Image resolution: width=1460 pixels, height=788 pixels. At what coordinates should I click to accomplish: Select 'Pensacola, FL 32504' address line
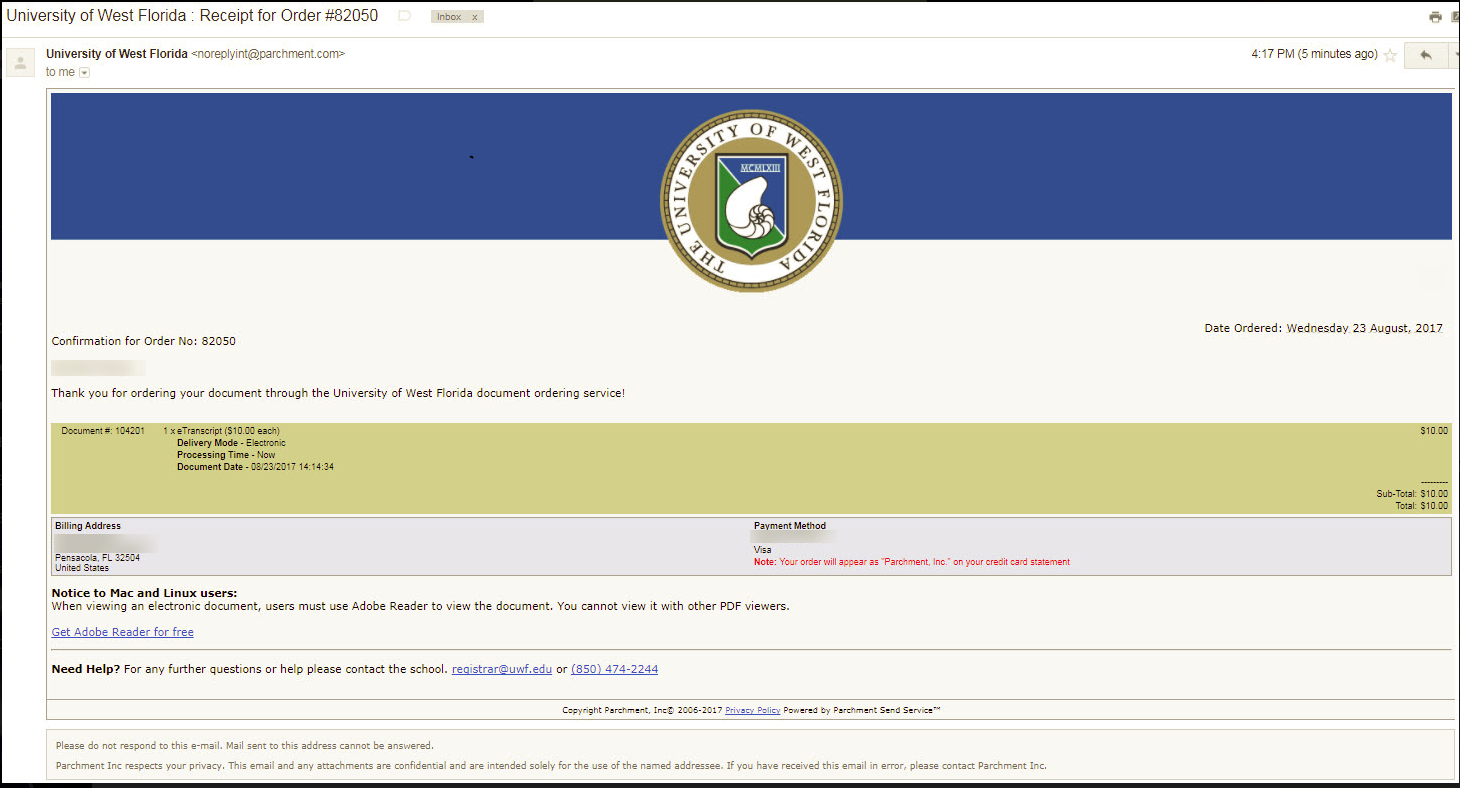pos(97,558)
